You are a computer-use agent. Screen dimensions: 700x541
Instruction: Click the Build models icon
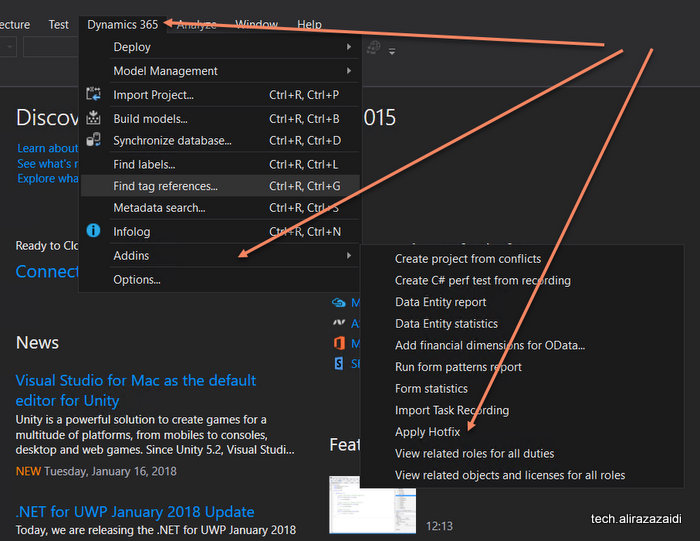[x=93, y=117]
